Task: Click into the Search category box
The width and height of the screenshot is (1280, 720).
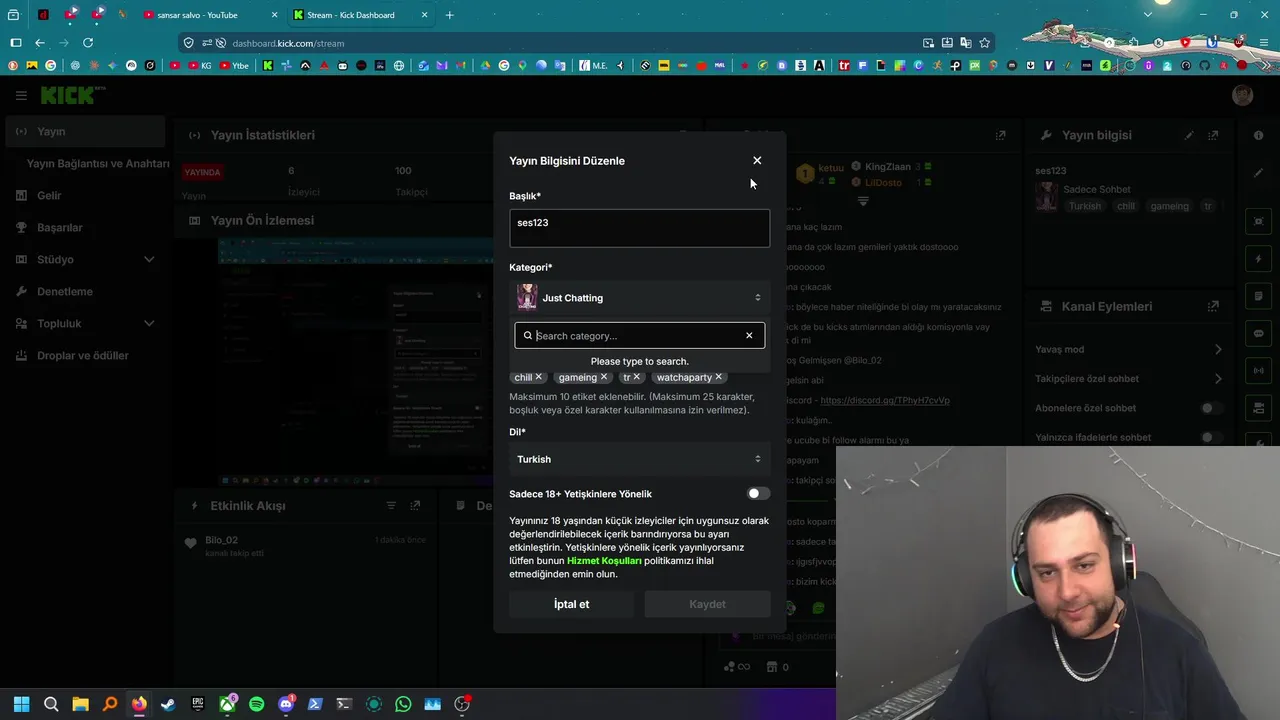Action: [638, 336]
